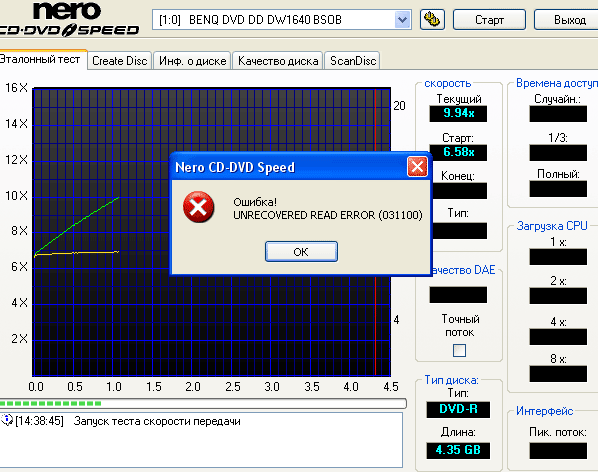Click the red error icon in the dialog
The height and width of the screenshot is (472, 598).
click(x=198, y=207)
